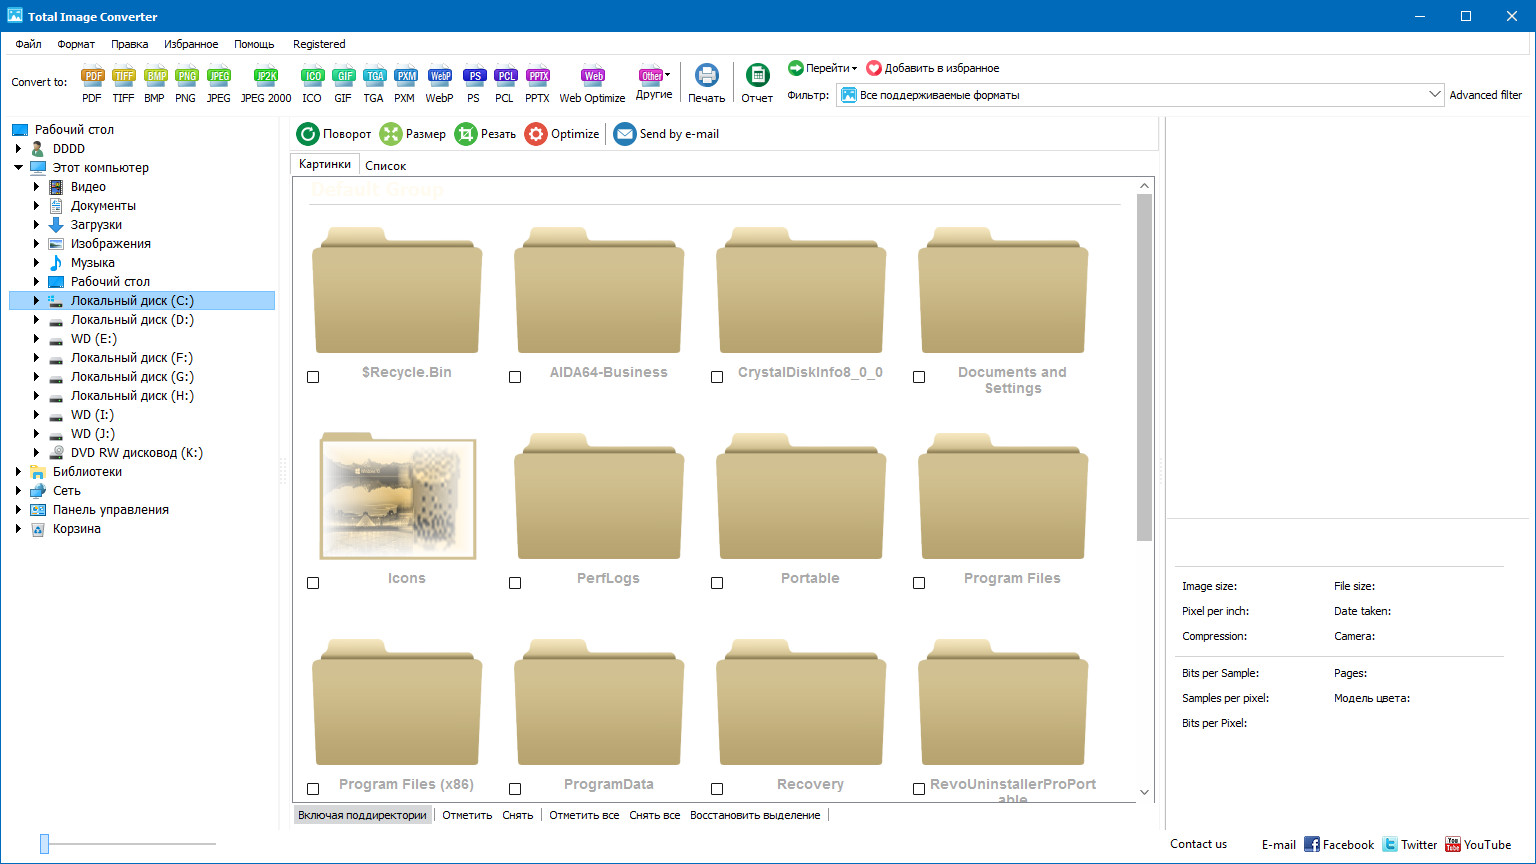The width and height of the screenshot is (1536, 864).
Task: Expand the Панель управления node
Action: pyautogui.click(x=18, y=510)
